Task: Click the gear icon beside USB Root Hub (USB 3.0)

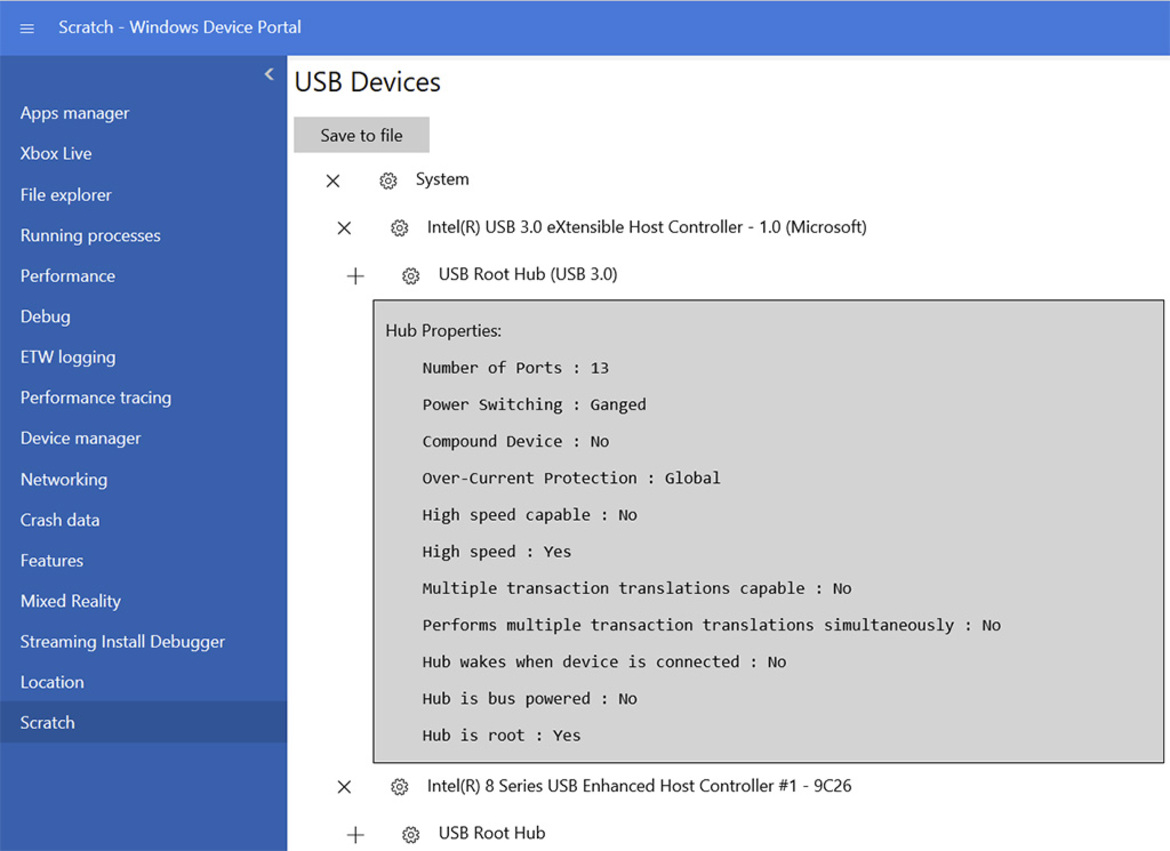Action: pyautogui.click(x=410, y=274)
